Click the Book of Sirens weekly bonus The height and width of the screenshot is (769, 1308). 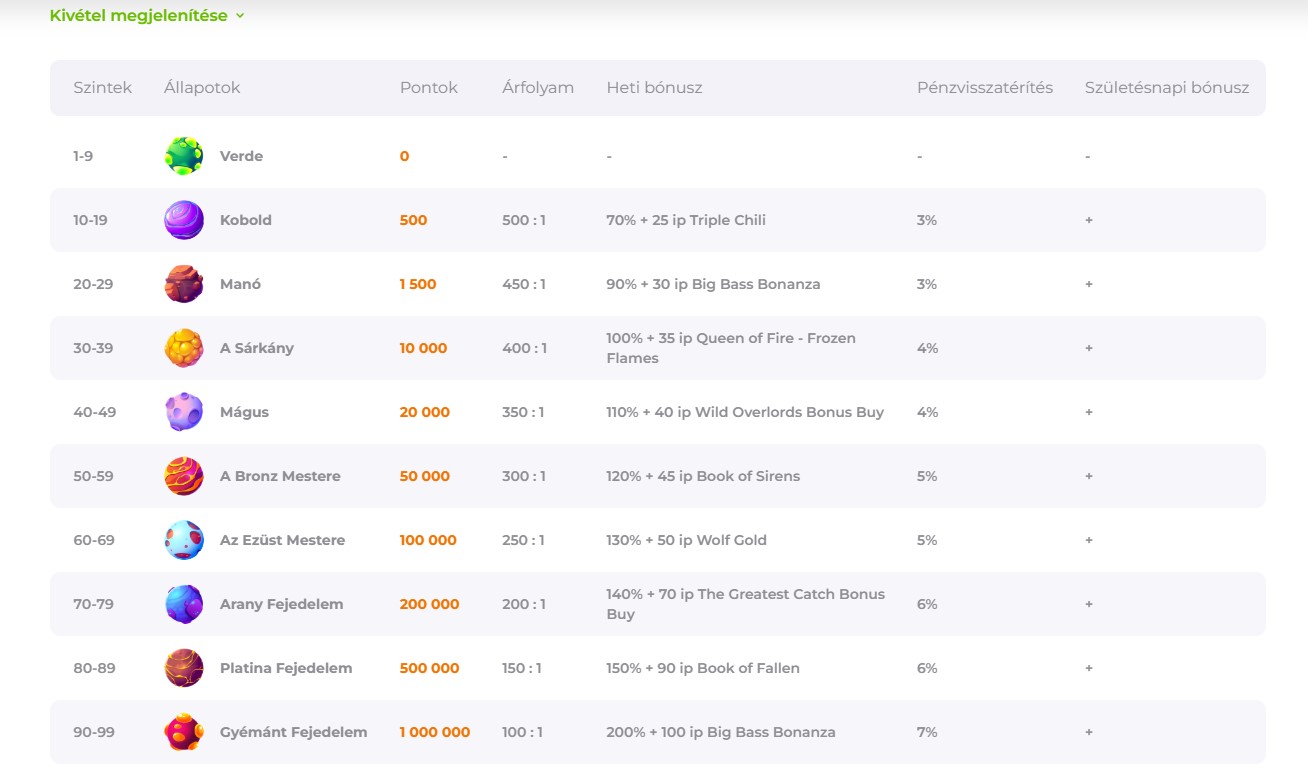[702, 476]
